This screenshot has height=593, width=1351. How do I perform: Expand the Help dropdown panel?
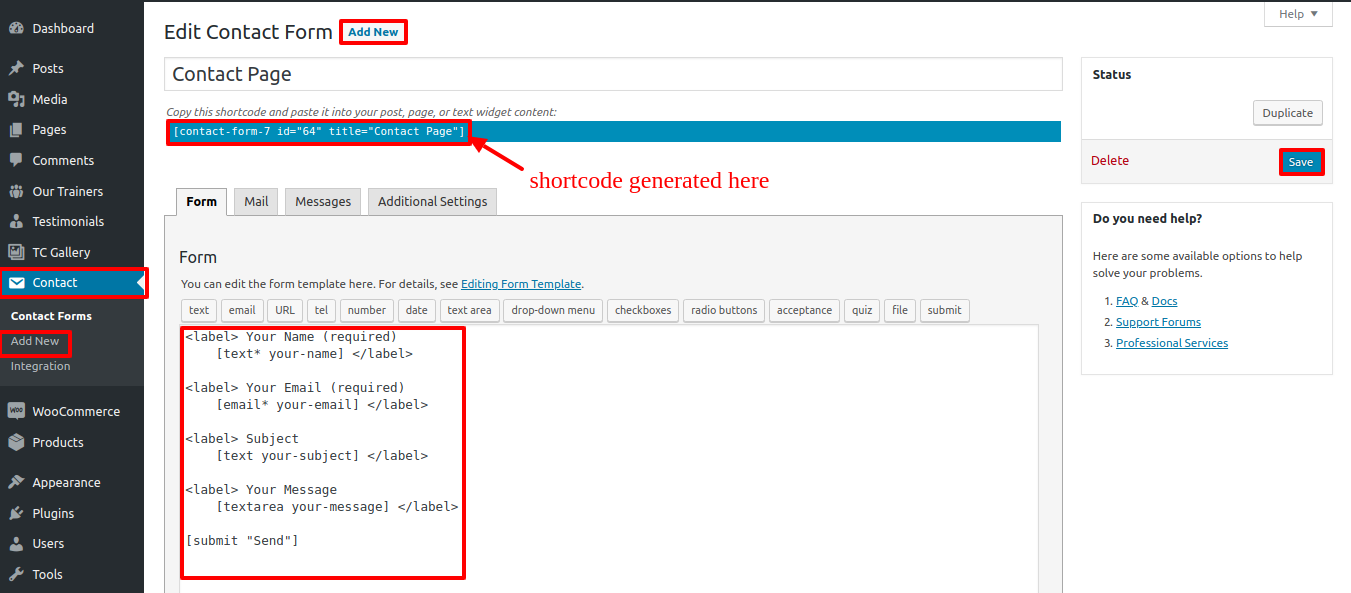(x=1298, y=14)
